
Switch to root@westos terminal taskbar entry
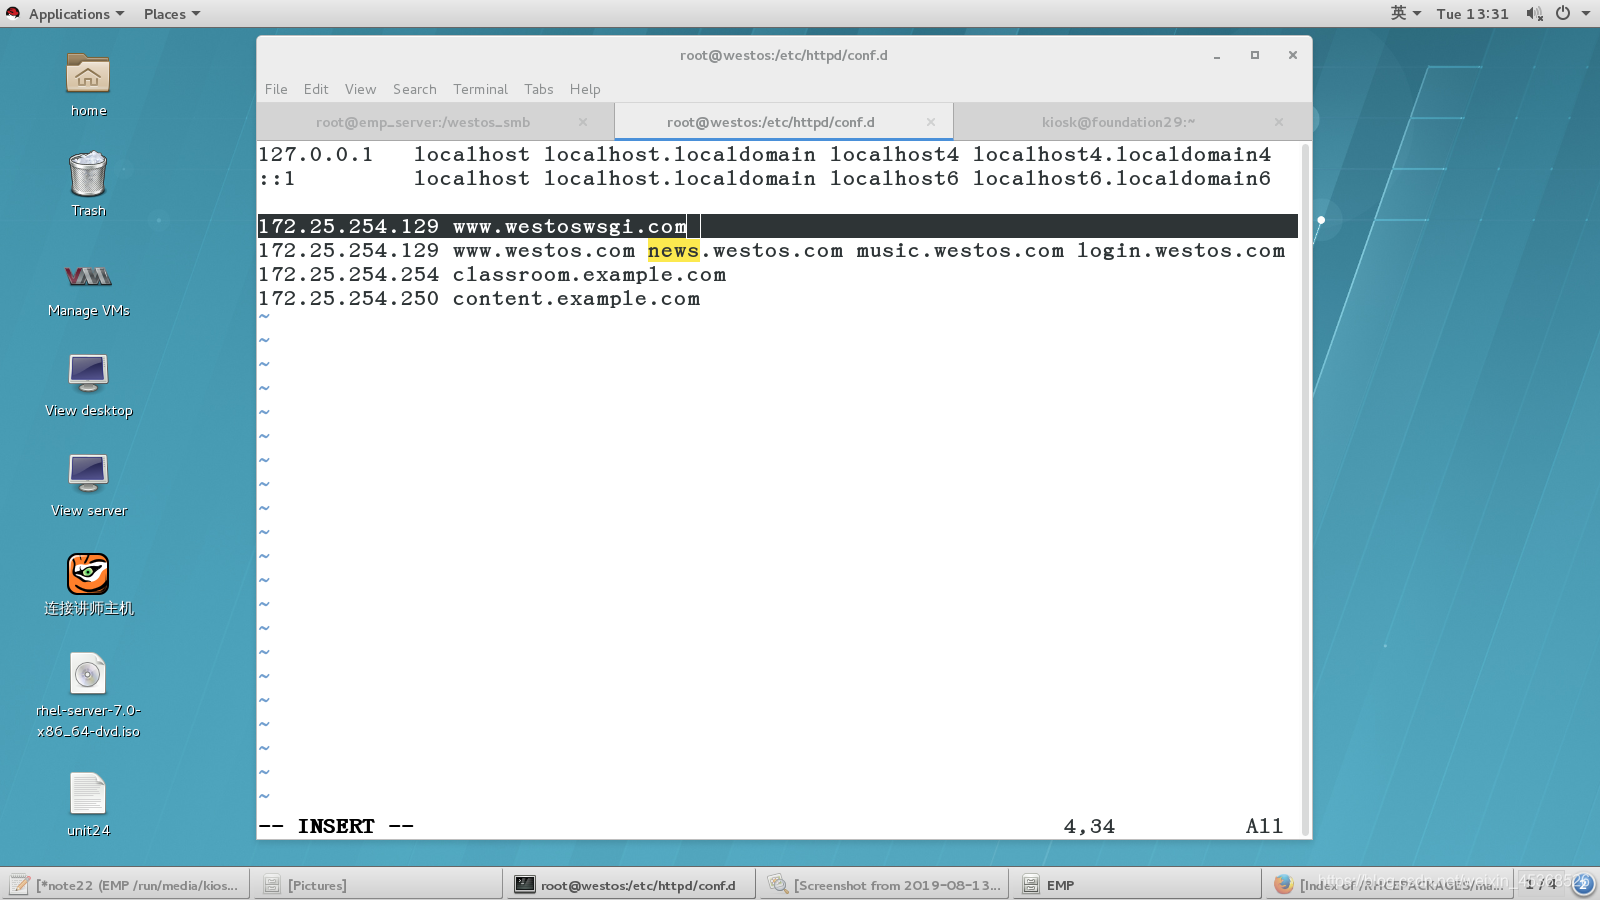(x=631, y=885)
